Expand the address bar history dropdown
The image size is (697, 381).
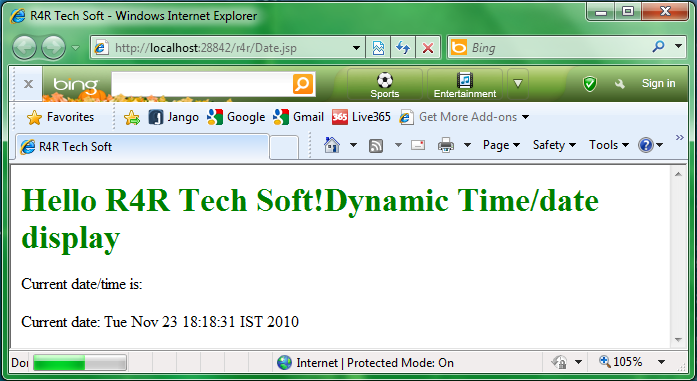[x=356, y=48]
